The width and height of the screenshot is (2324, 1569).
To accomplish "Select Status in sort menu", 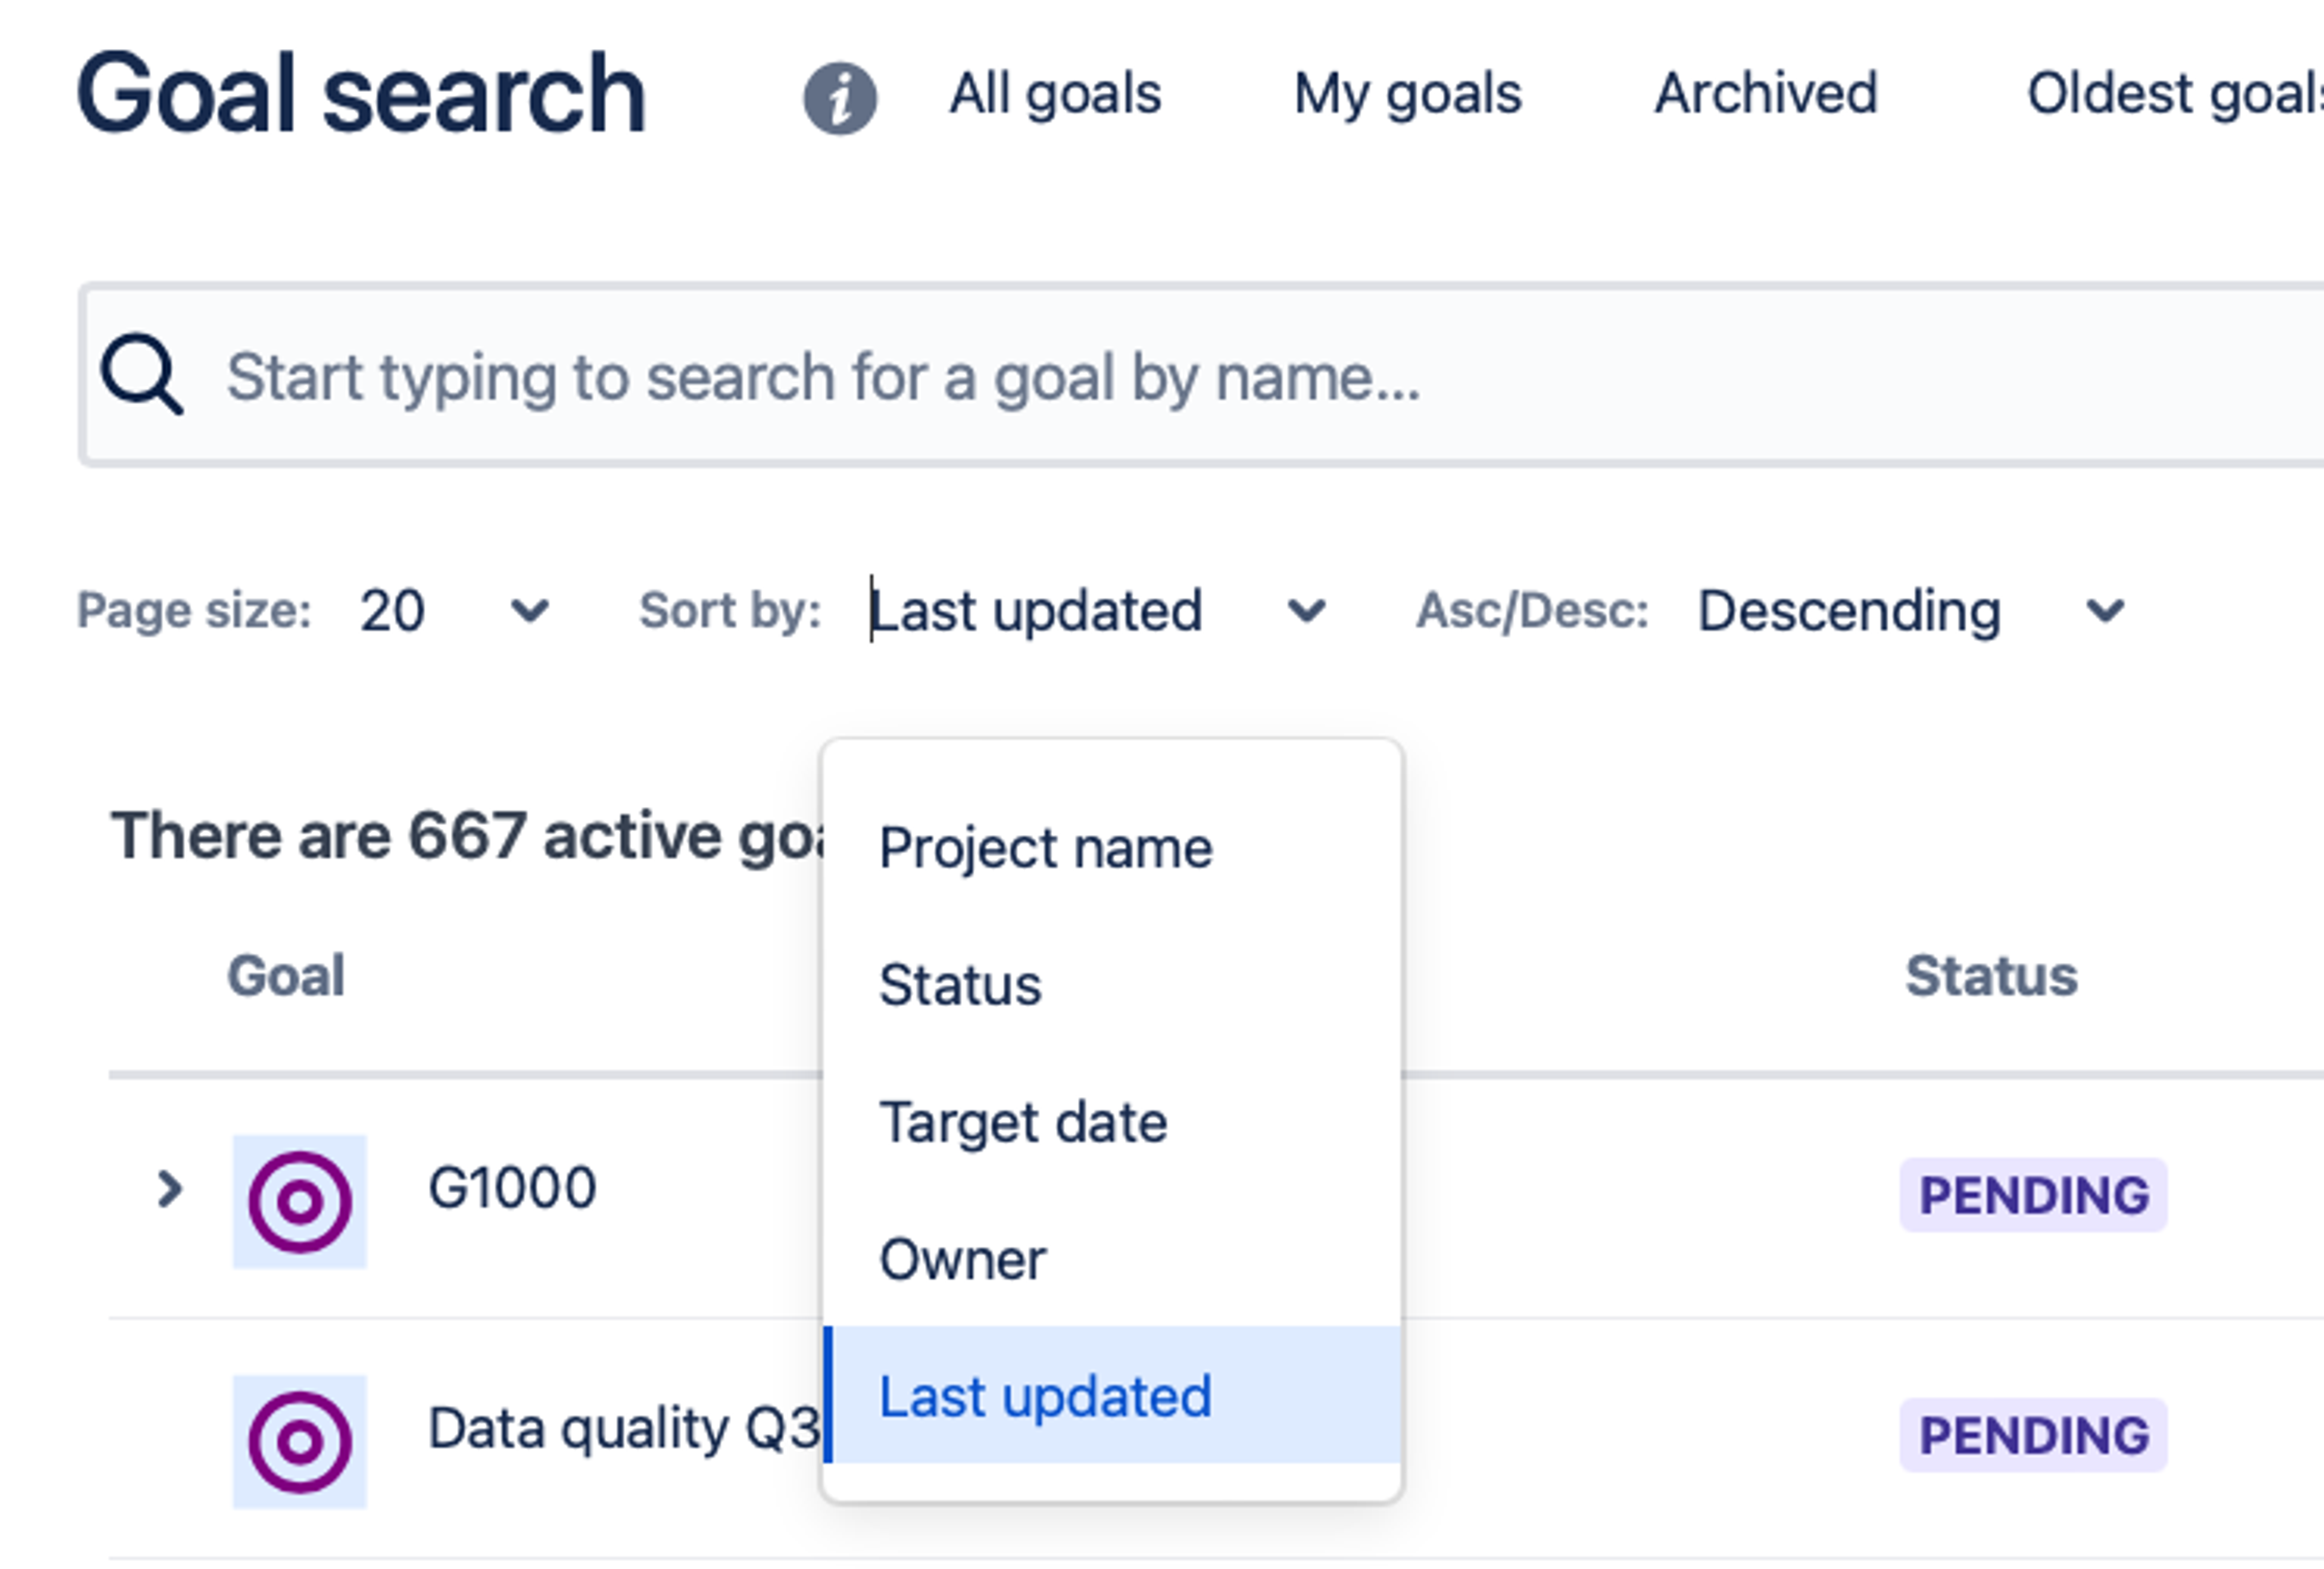I will click(x=960, y=985).
